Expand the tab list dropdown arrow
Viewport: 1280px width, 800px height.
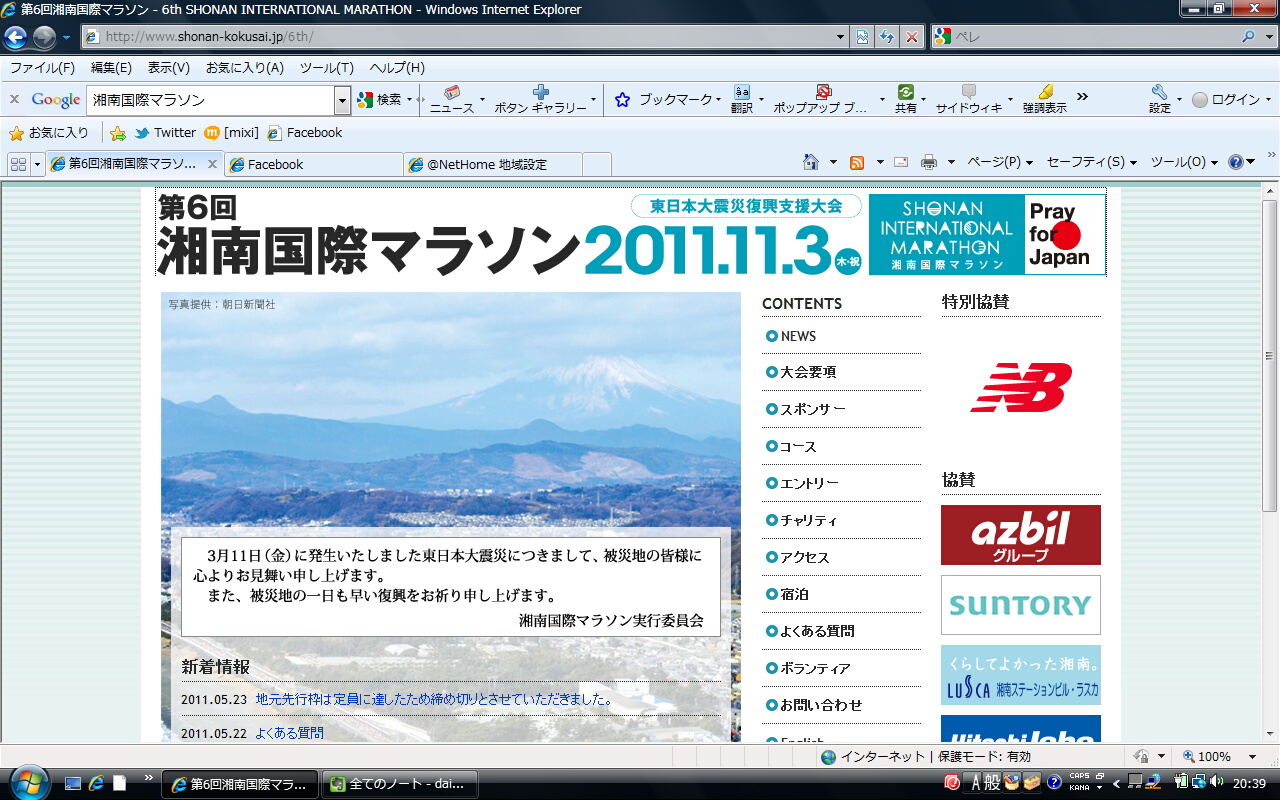(38, 164)
